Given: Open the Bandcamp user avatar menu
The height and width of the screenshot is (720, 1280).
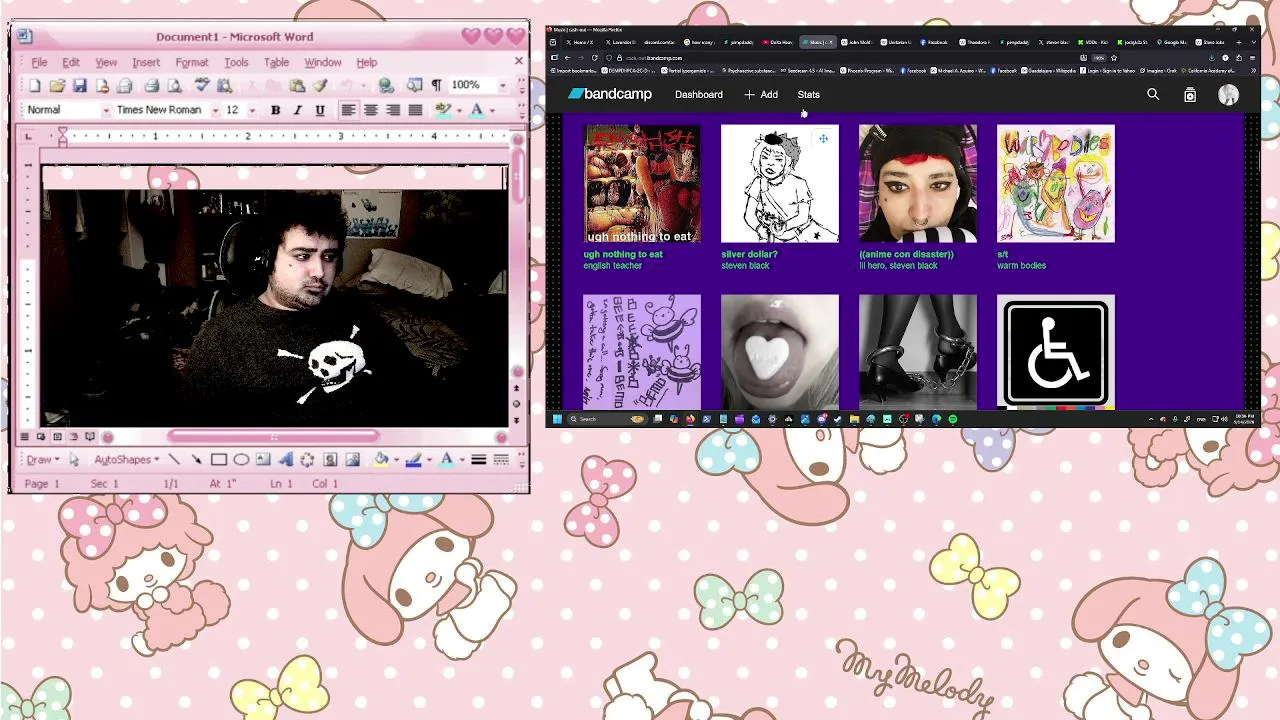Looking at the screenshot, I should point(1228,95).
